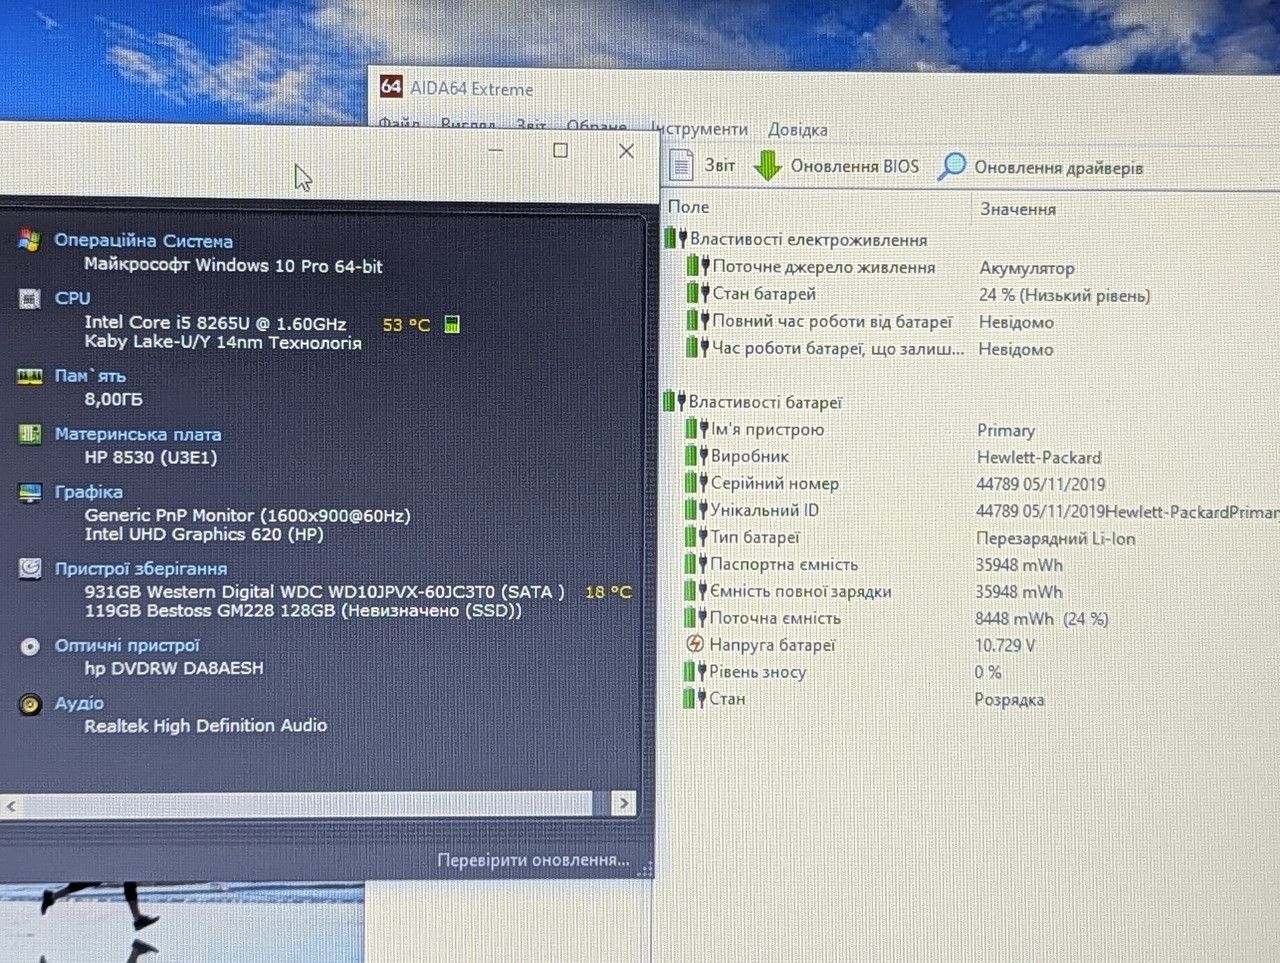The height and width of the screenshot is (963, 1280).
Task: Open the Материнська плата section link
Action: pos(138,434)
